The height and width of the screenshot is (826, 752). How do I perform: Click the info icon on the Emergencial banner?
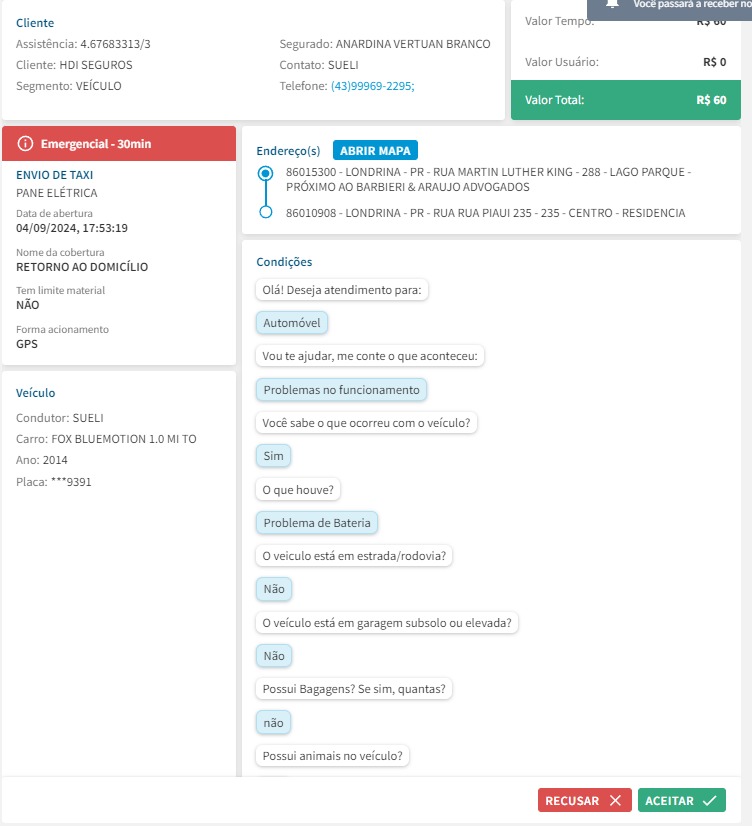[x=26, y=144]
